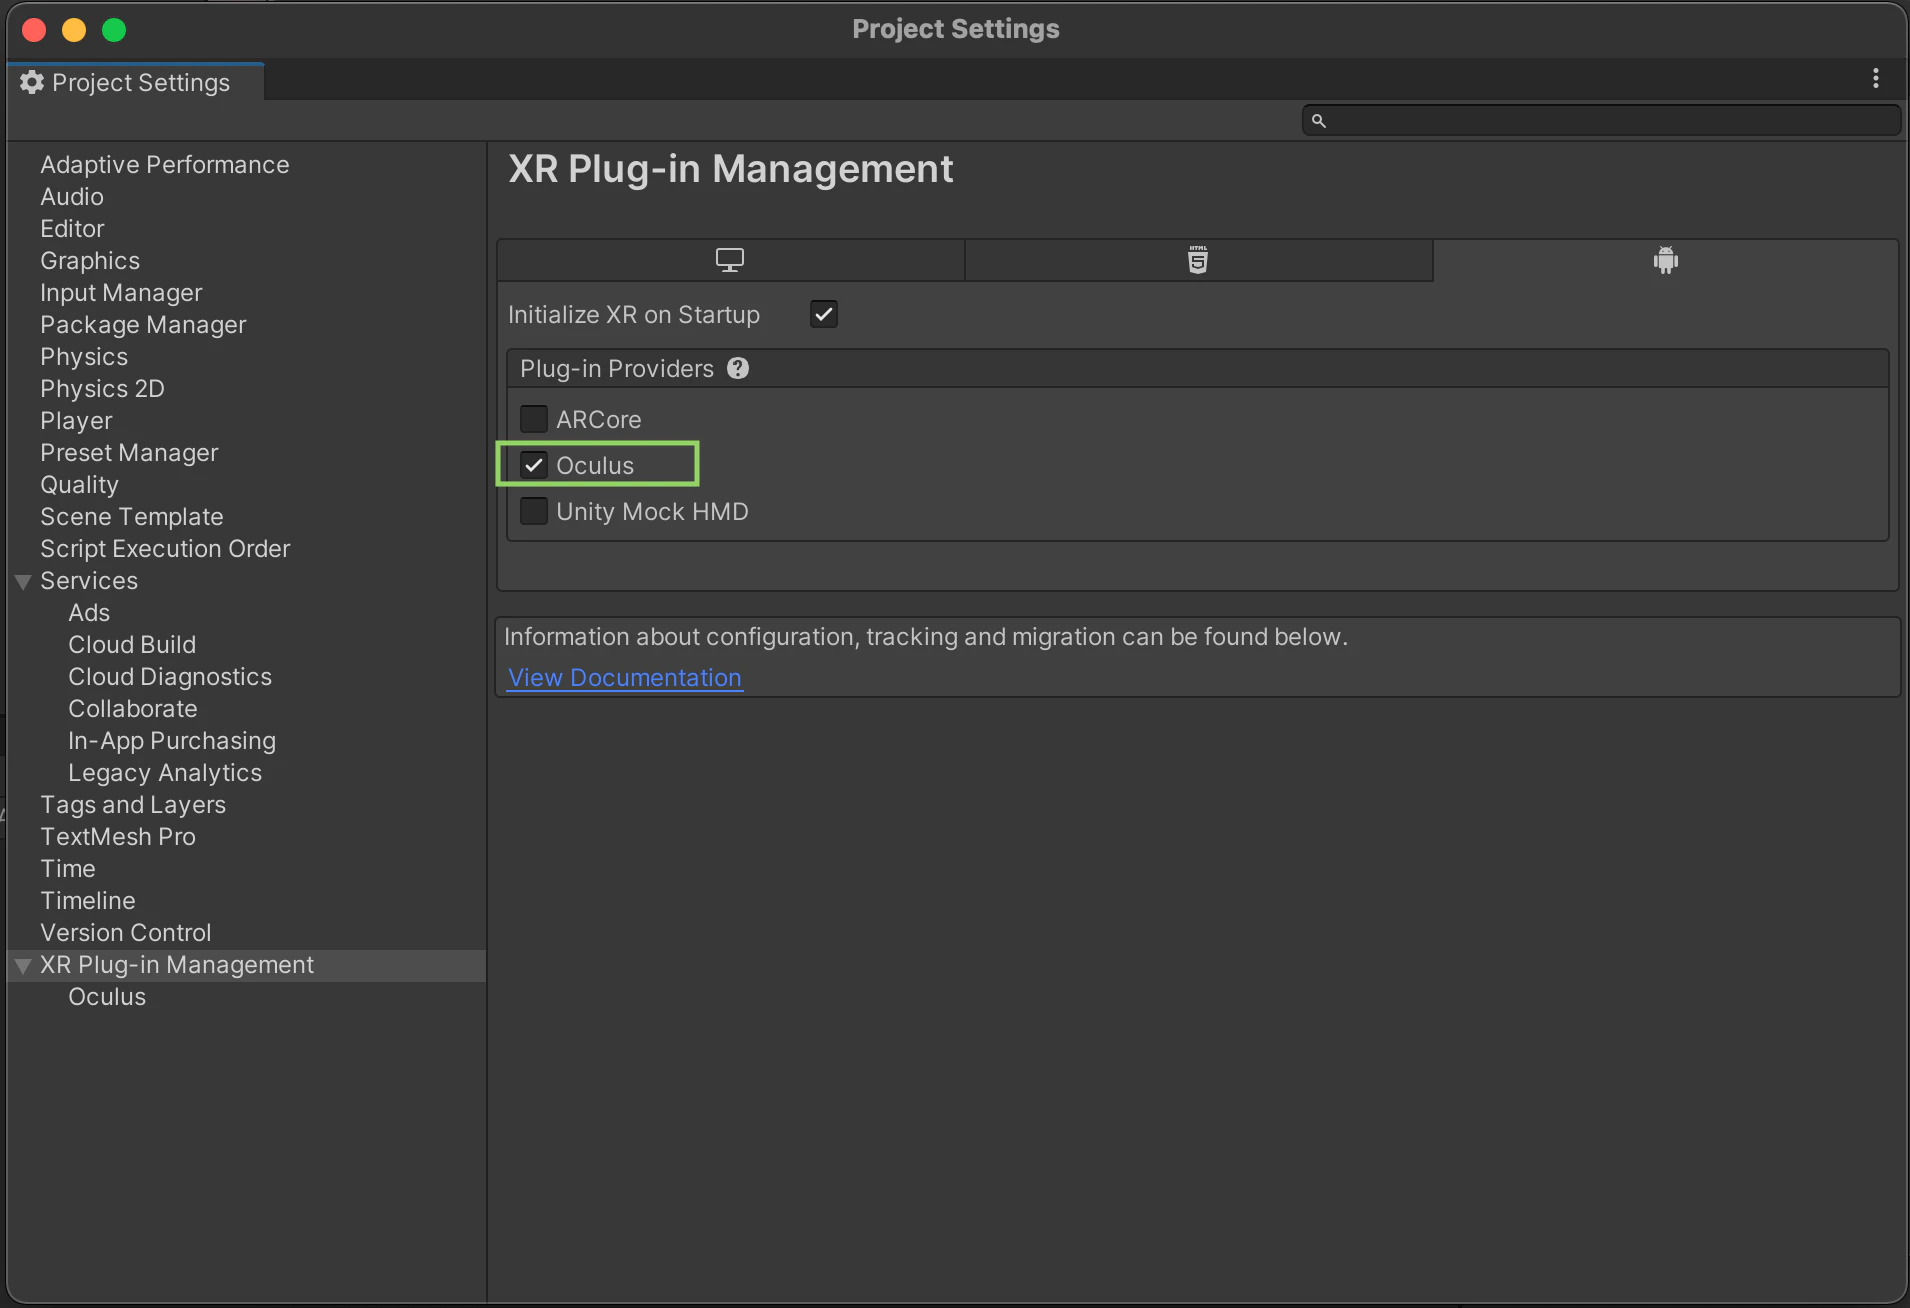Open Cloud Build under Services
Image resolution: width=1910 pixels, height=1308 pixels.
pos(132,644)
